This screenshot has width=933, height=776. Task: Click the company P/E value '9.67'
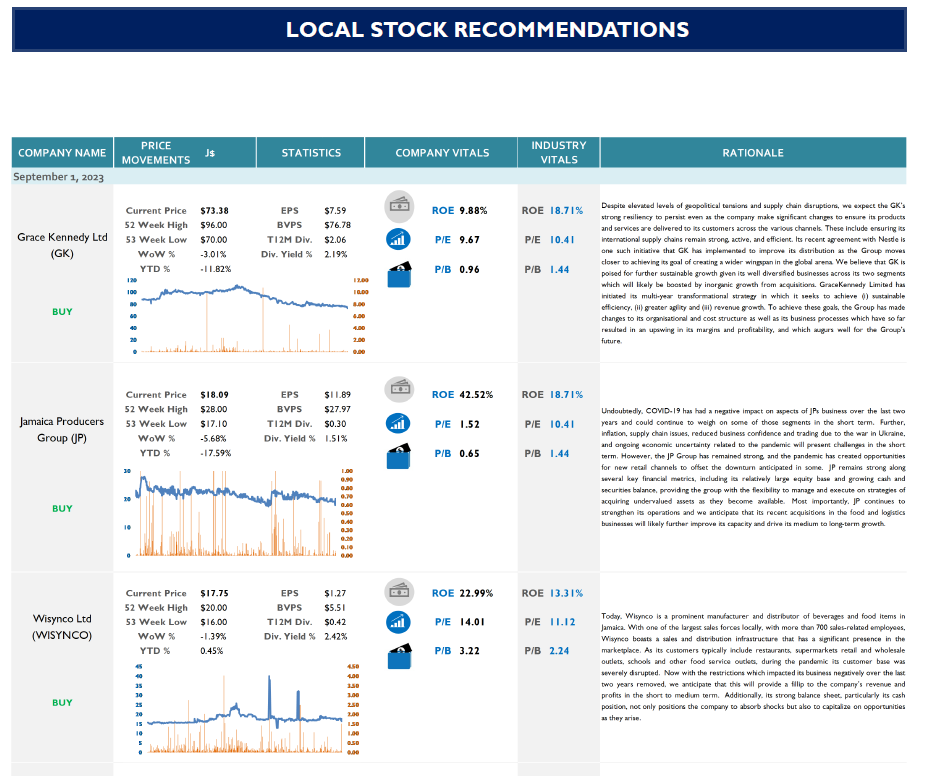click(x=469, y=240)
